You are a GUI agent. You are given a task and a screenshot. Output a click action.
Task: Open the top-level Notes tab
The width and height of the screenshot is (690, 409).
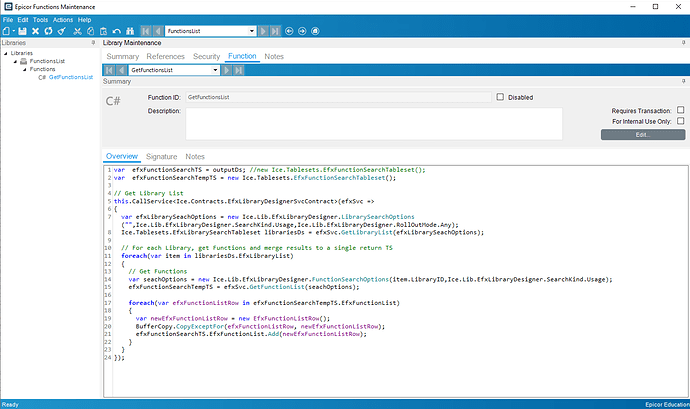pyautogui.click(x=274, y=56)
